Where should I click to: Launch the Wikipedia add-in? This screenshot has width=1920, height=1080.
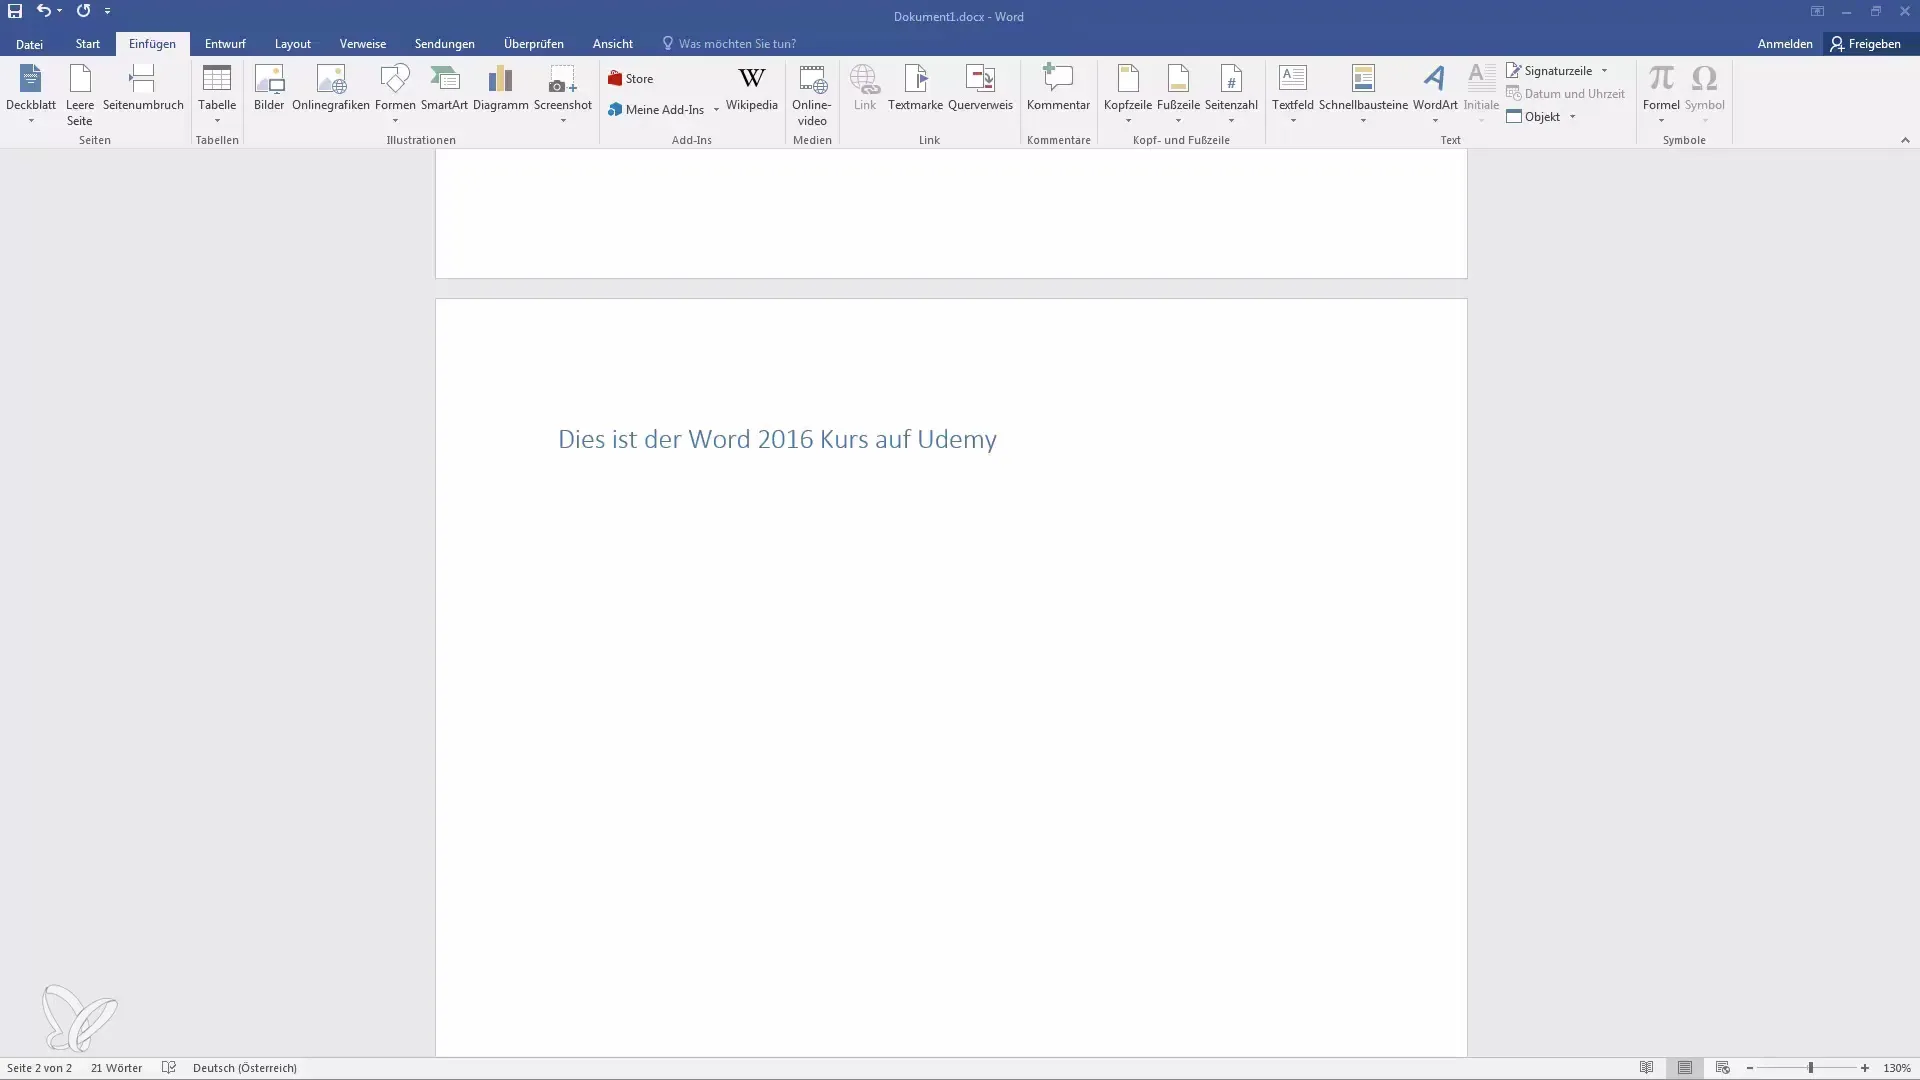(x=751, y=88)
